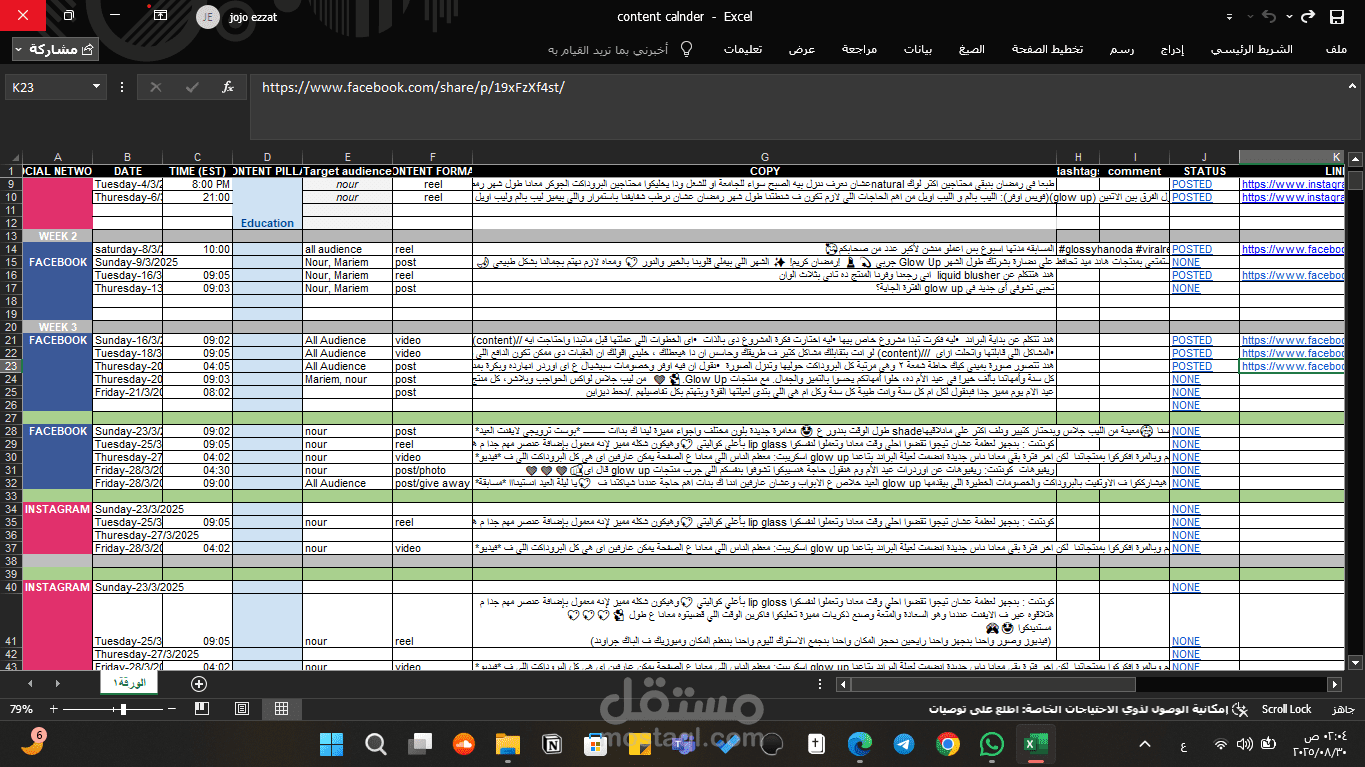Click the Insert Function fx icon

pyautogui.click(x=228, y=87)
